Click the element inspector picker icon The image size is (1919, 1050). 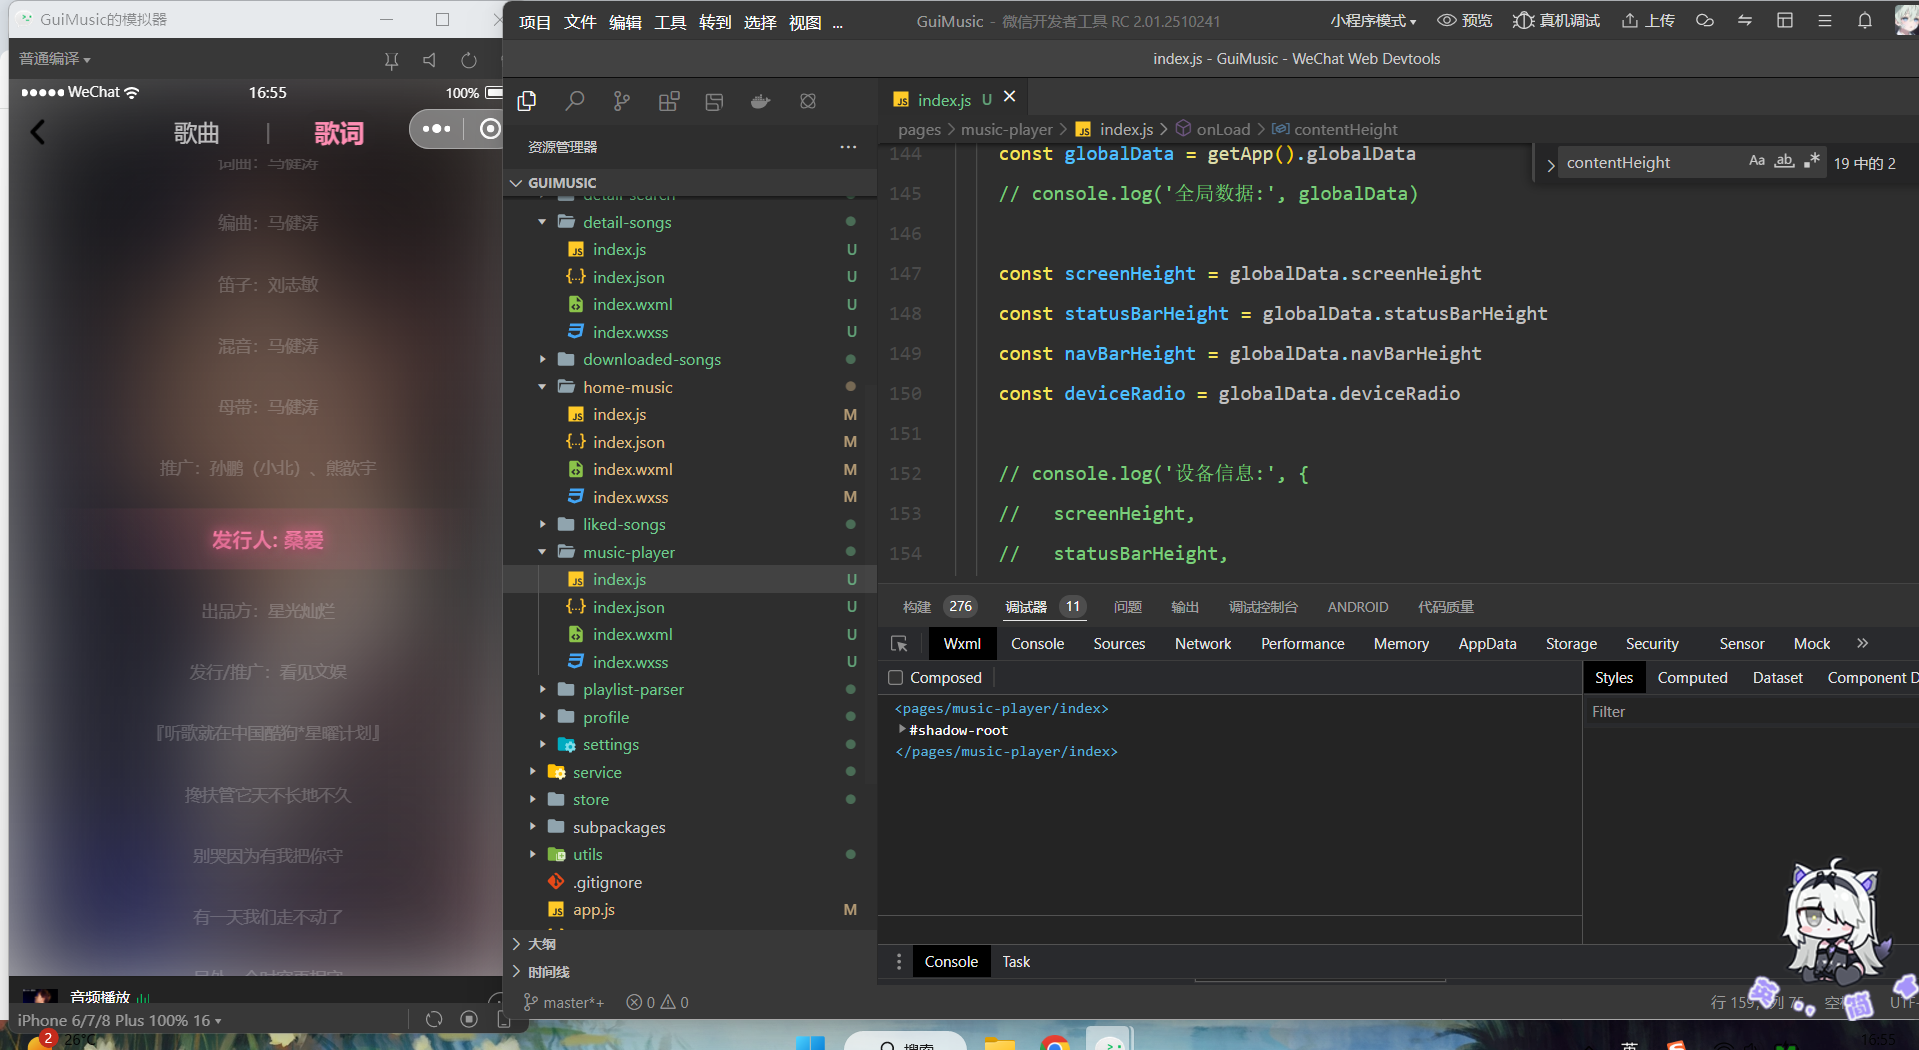tap(899, 644)
